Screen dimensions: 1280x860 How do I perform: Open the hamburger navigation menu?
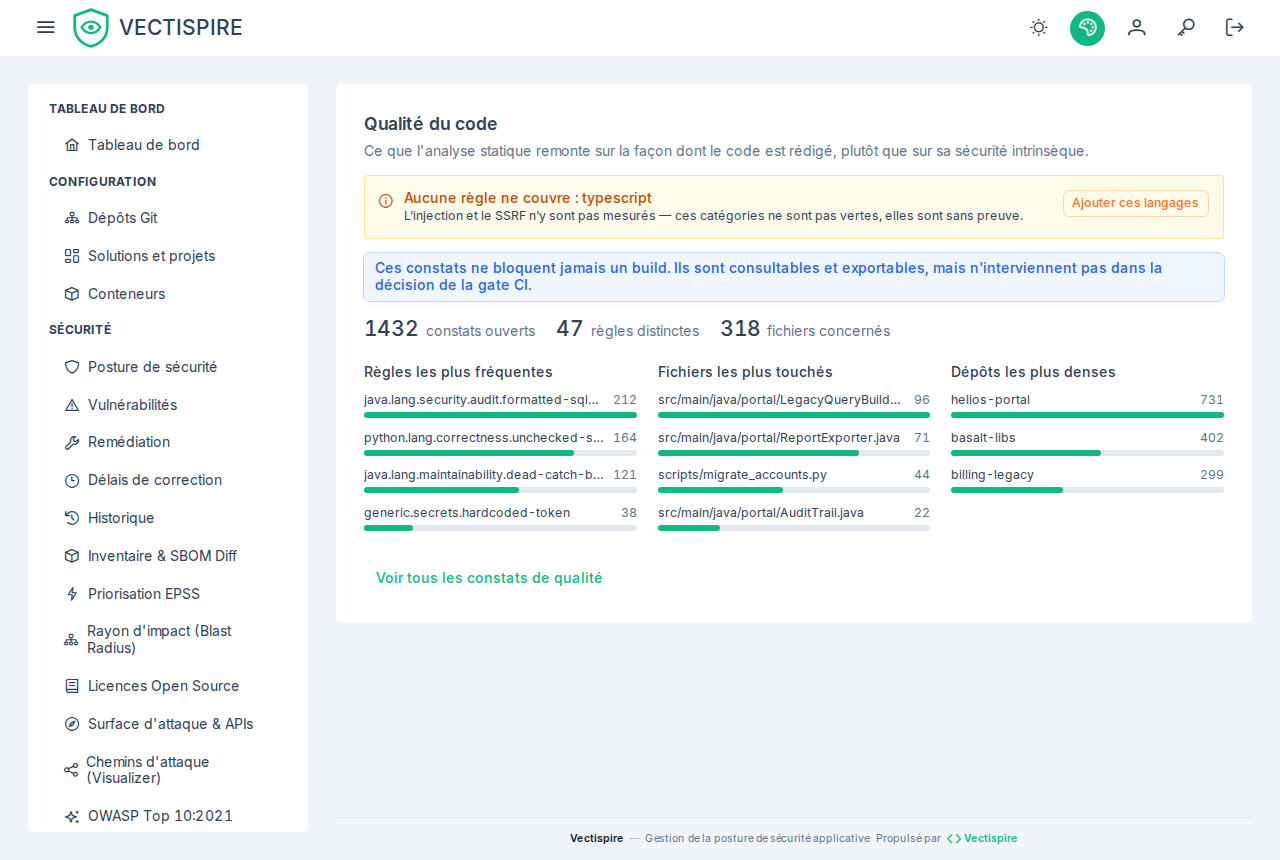45,27
